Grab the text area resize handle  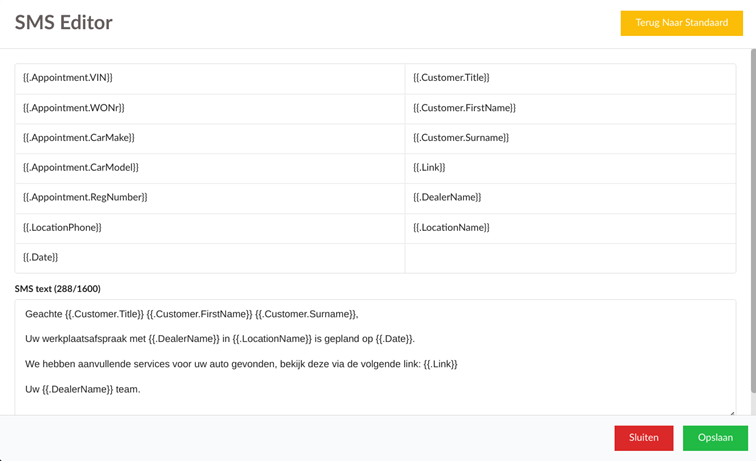tap(731, 411)
